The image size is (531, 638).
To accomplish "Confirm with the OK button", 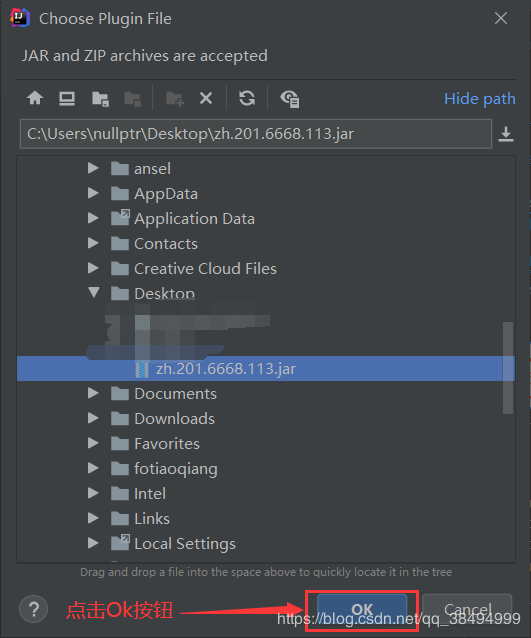I will (x=362, y=610).
